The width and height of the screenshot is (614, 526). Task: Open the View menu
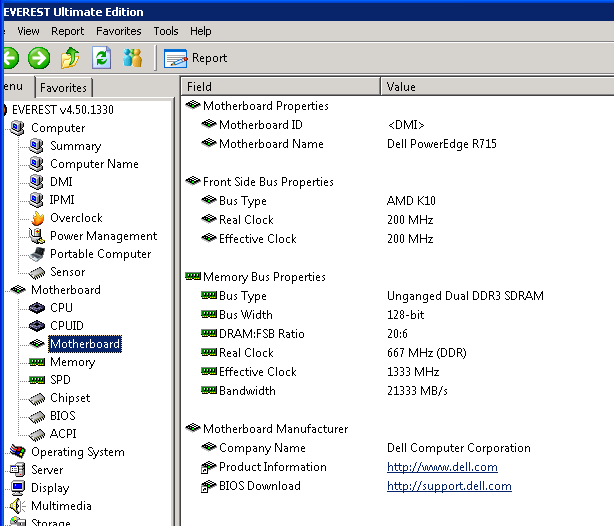point(28,31)
